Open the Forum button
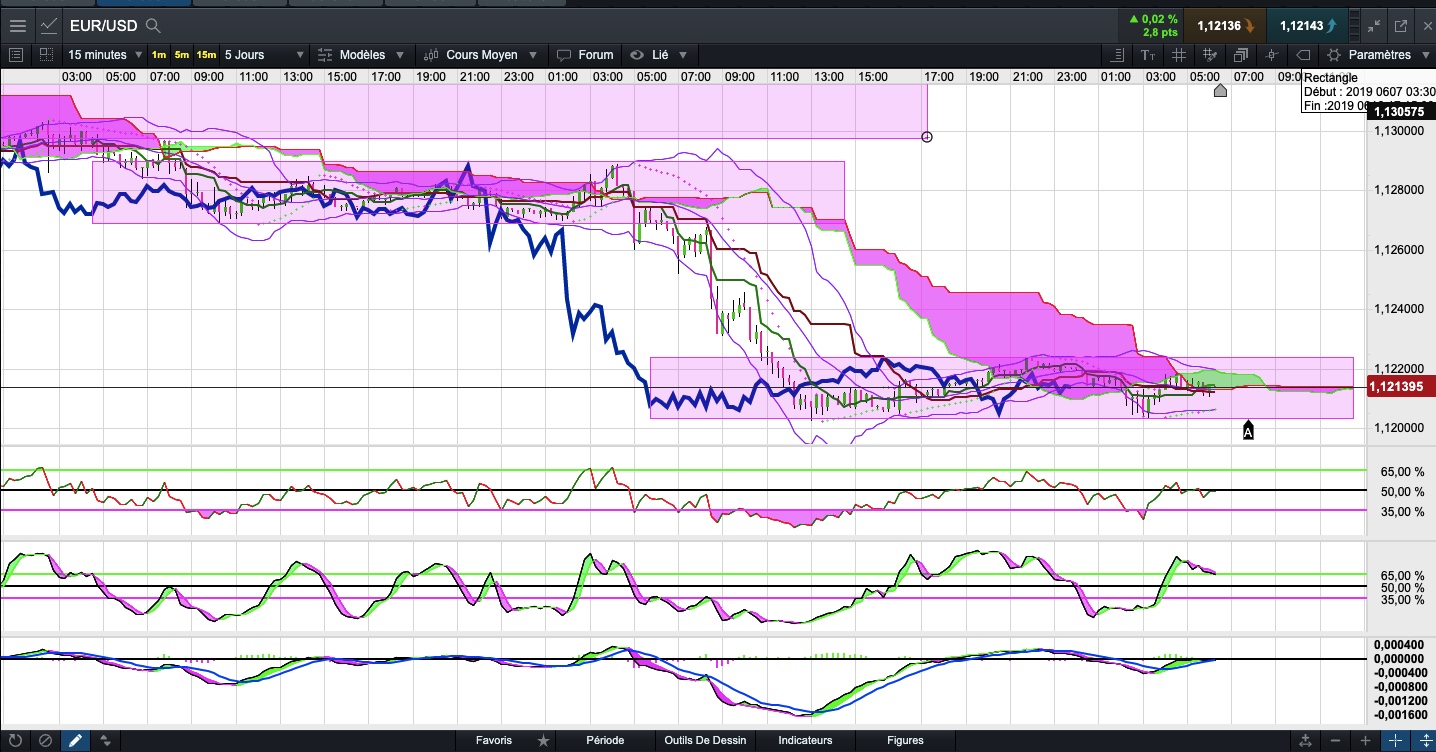The image size is (1436, 752). coord(585,55)
